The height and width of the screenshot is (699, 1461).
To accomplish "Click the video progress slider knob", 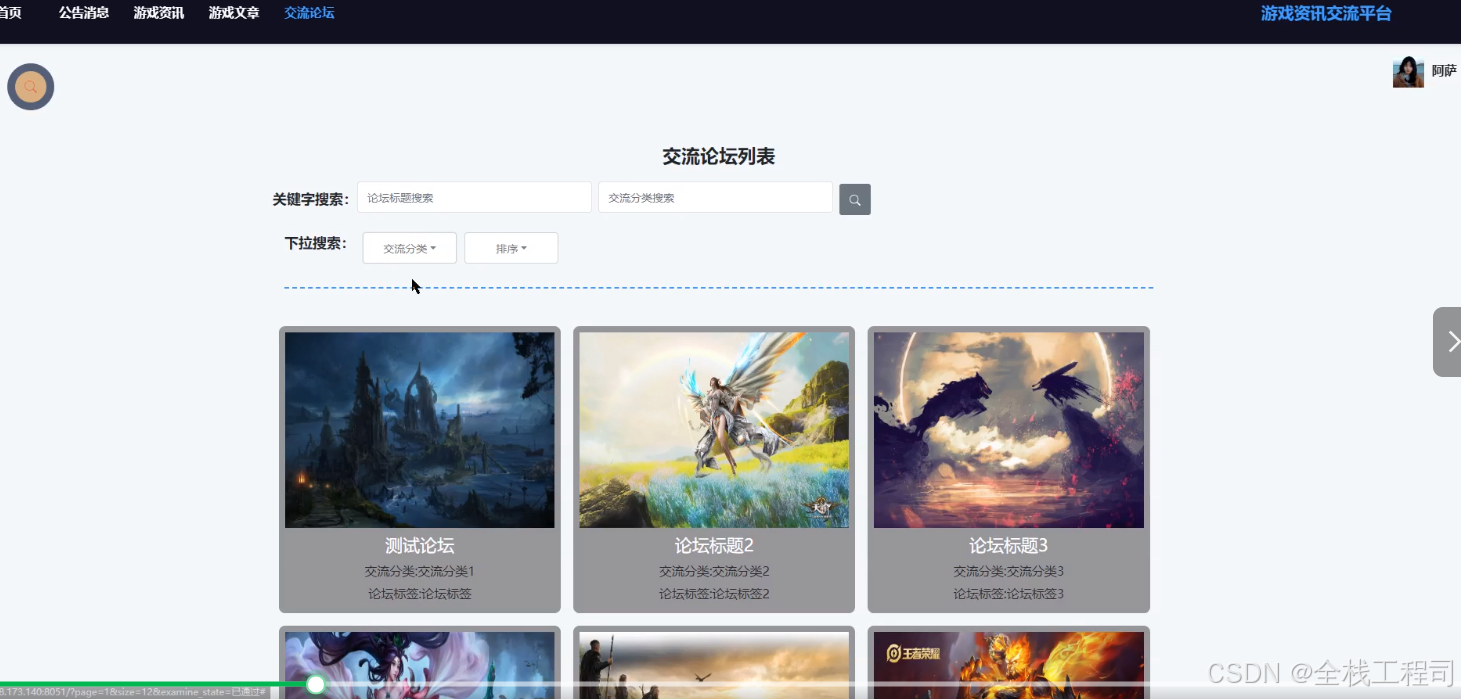I will 316,685.
